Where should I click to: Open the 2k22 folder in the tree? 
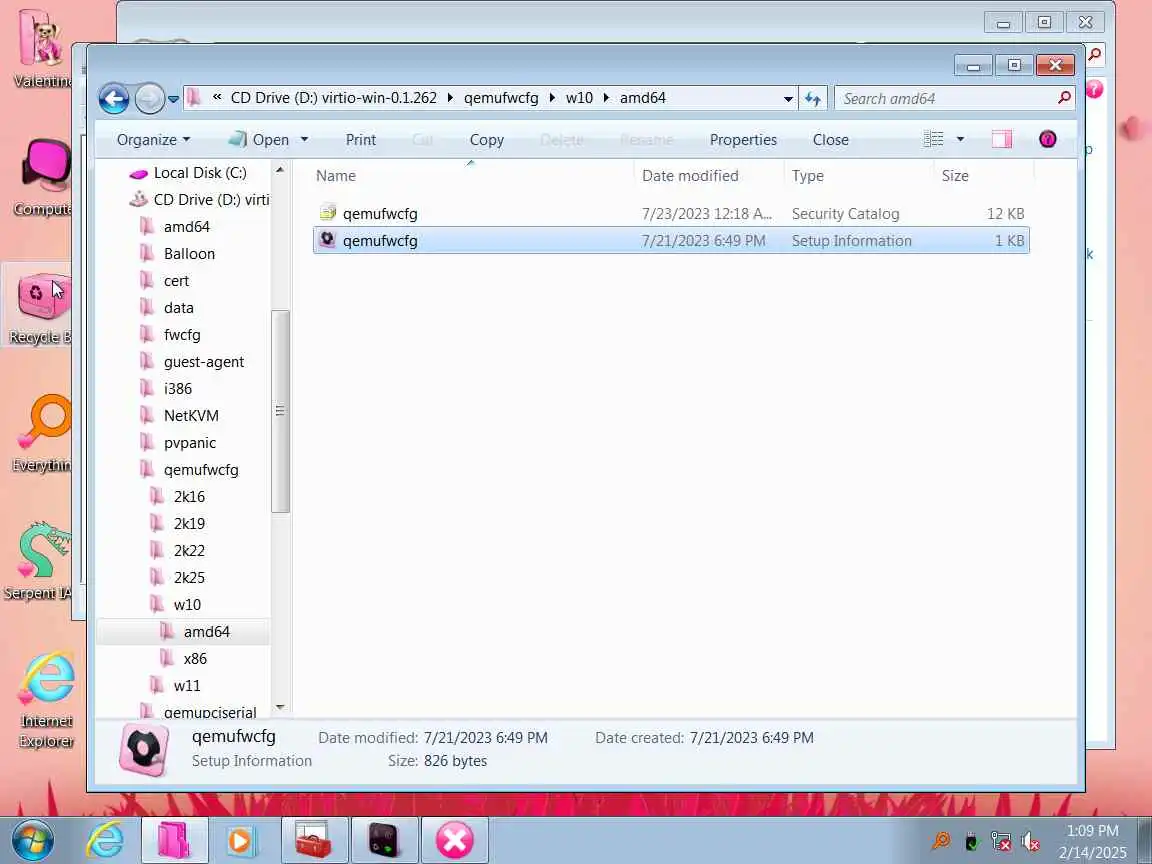coord(189,551)
